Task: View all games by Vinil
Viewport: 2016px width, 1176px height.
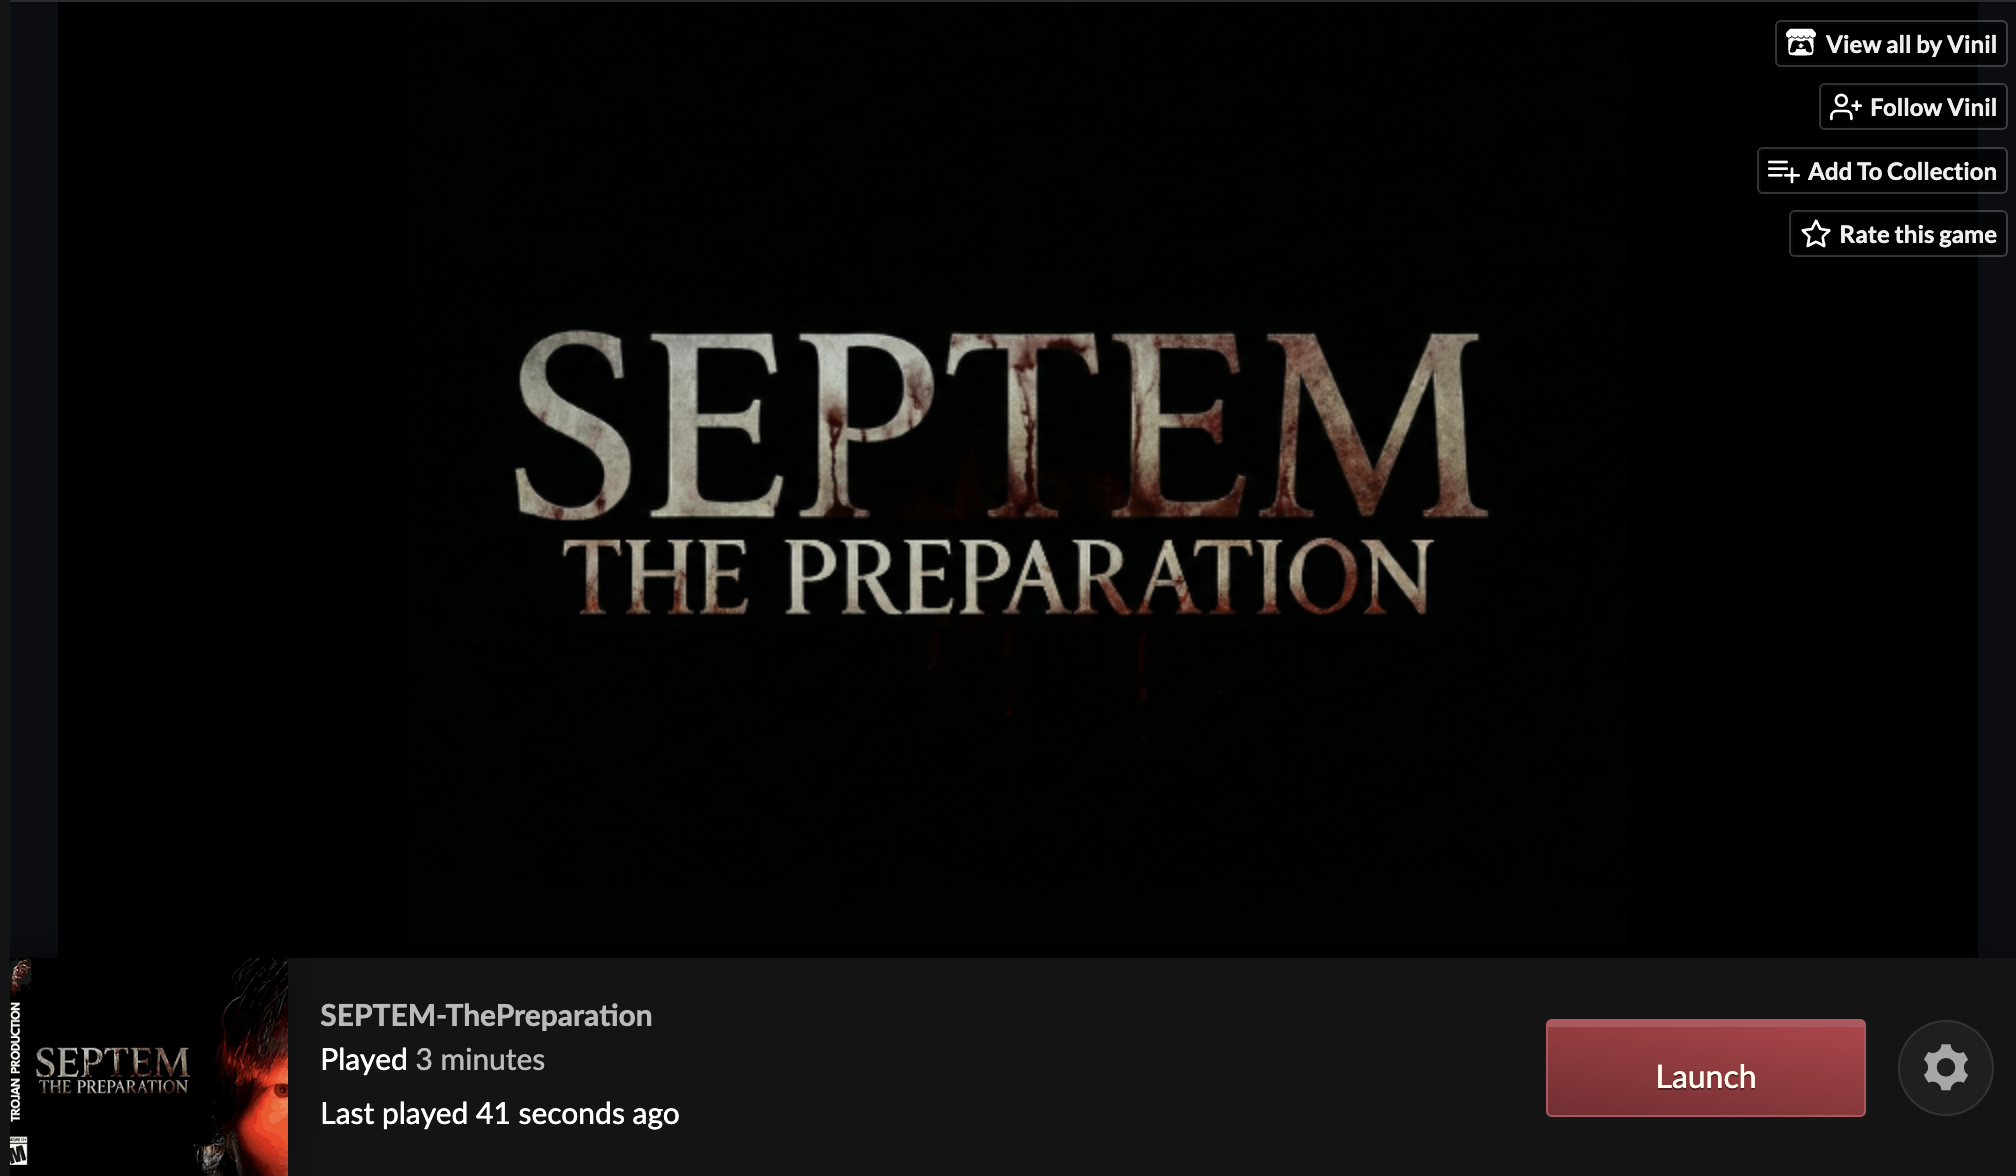Action: click(1891, 44)
